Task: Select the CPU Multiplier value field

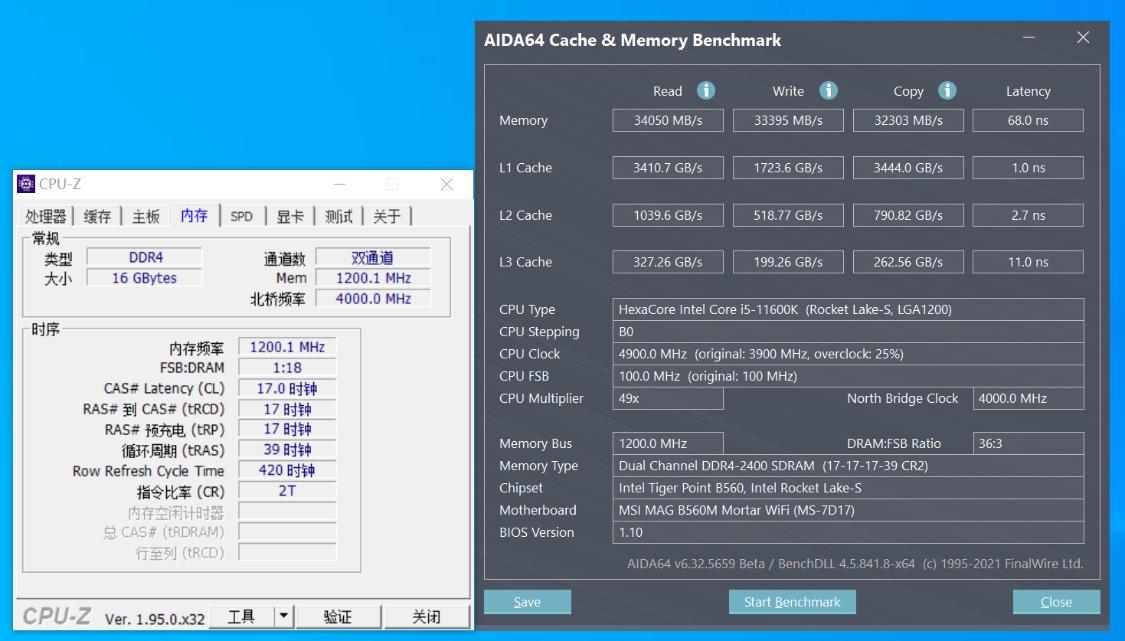Action: click(668, 398)
